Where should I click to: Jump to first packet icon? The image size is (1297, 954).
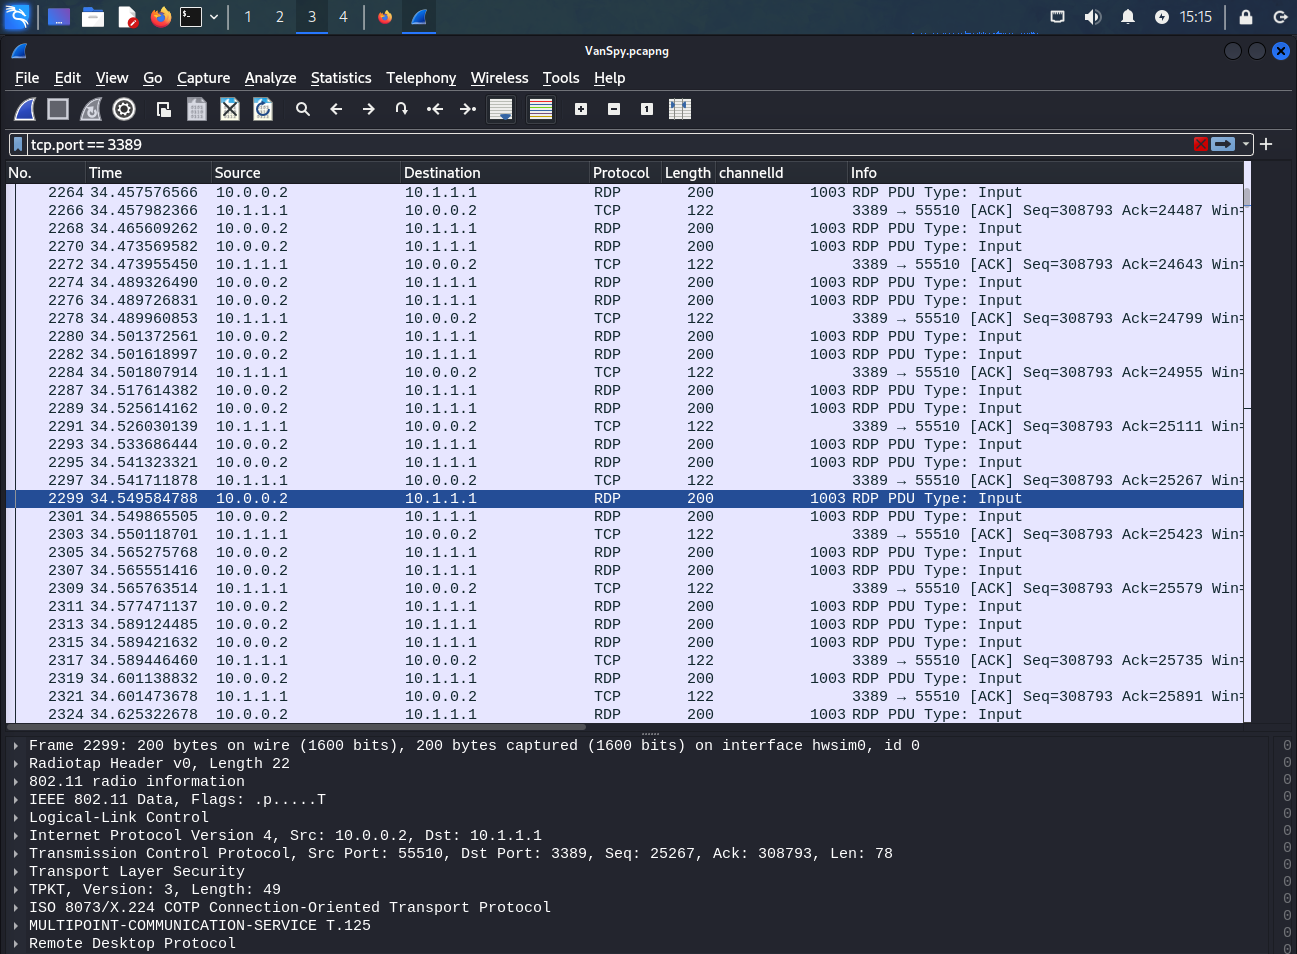(435, 109)
